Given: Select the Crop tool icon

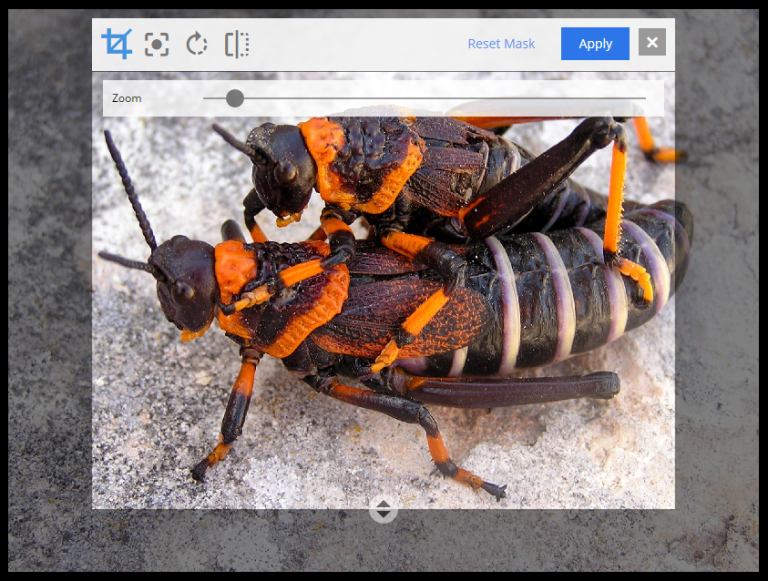Looking at the screenshot, I should [x=117, y=44].
